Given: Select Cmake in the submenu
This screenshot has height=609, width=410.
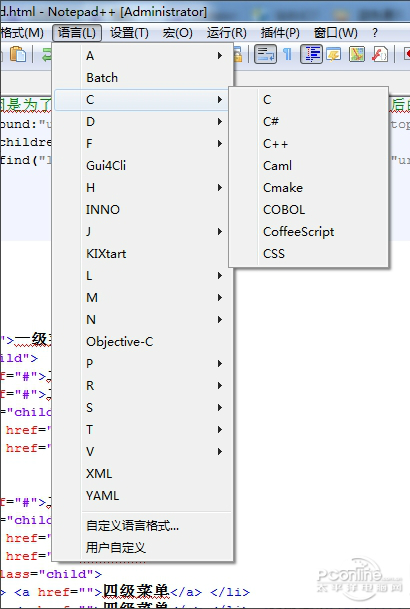Looking at the screenshot, I should click(x=309, y=188).
